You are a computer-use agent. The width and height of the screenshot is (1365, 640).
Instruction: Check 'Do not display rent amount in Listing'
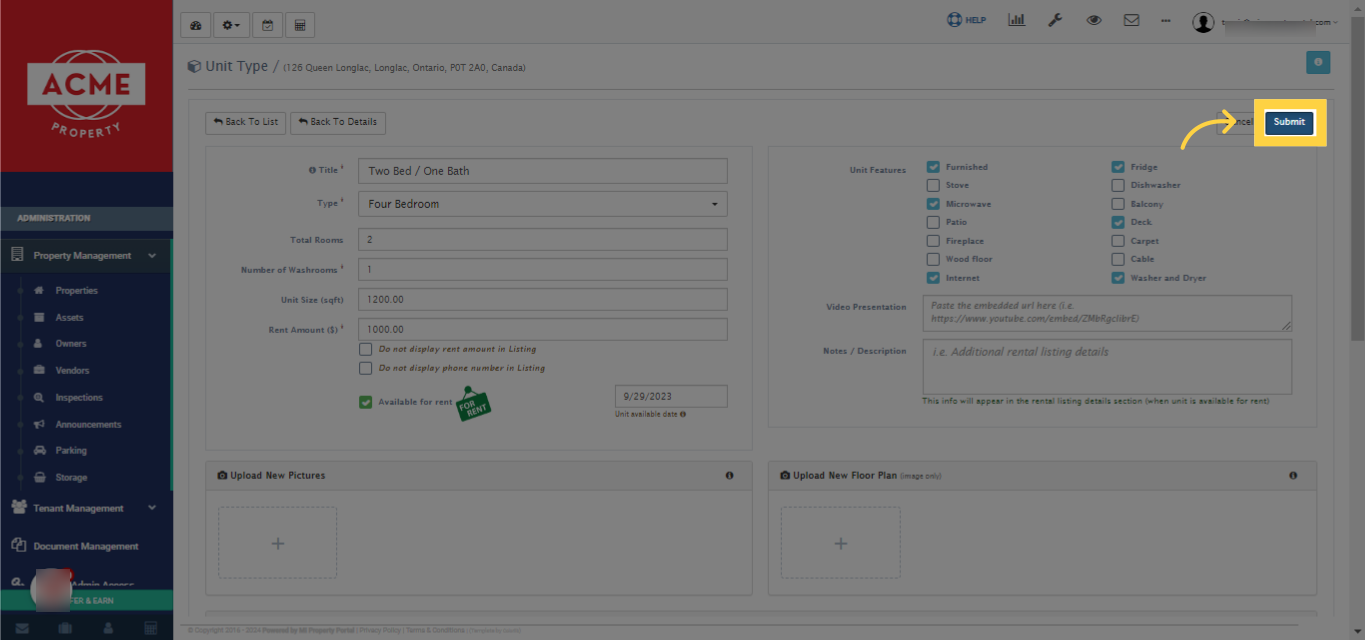pyautogui.click(x=365, y=348)
